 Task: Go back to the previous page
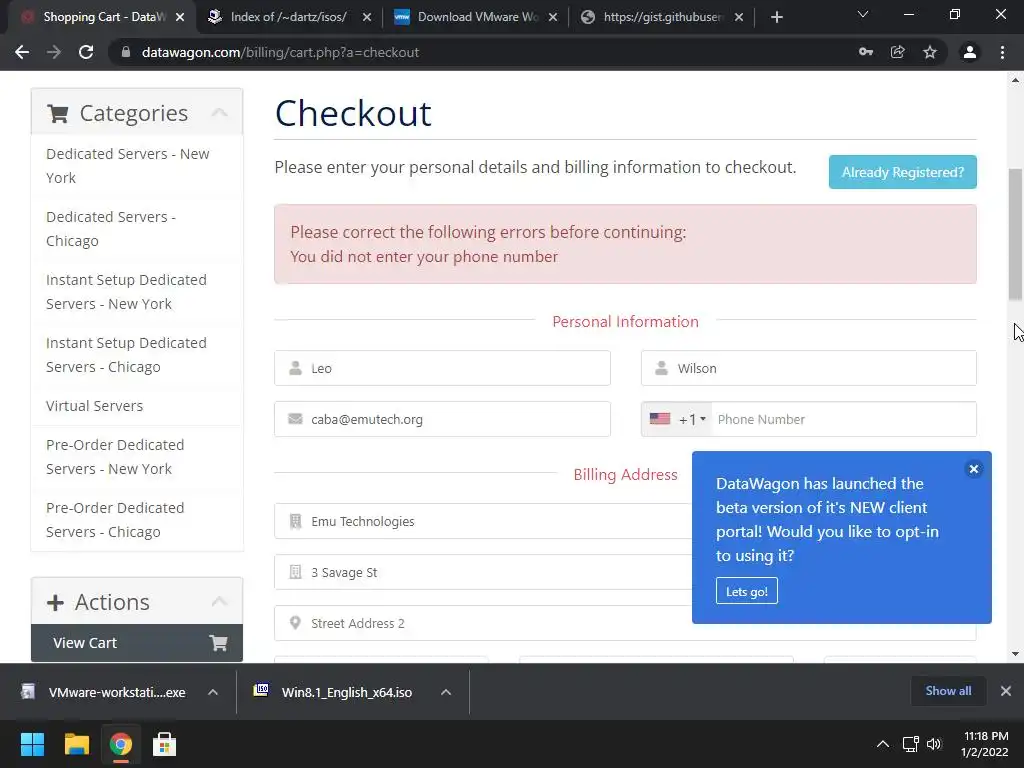point(22,52)
